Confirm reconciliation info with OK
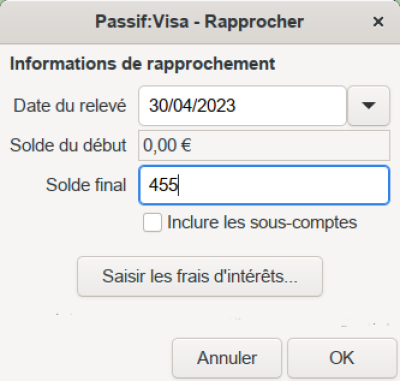Viewport: 400px width, 381px height. pos(342,358)
